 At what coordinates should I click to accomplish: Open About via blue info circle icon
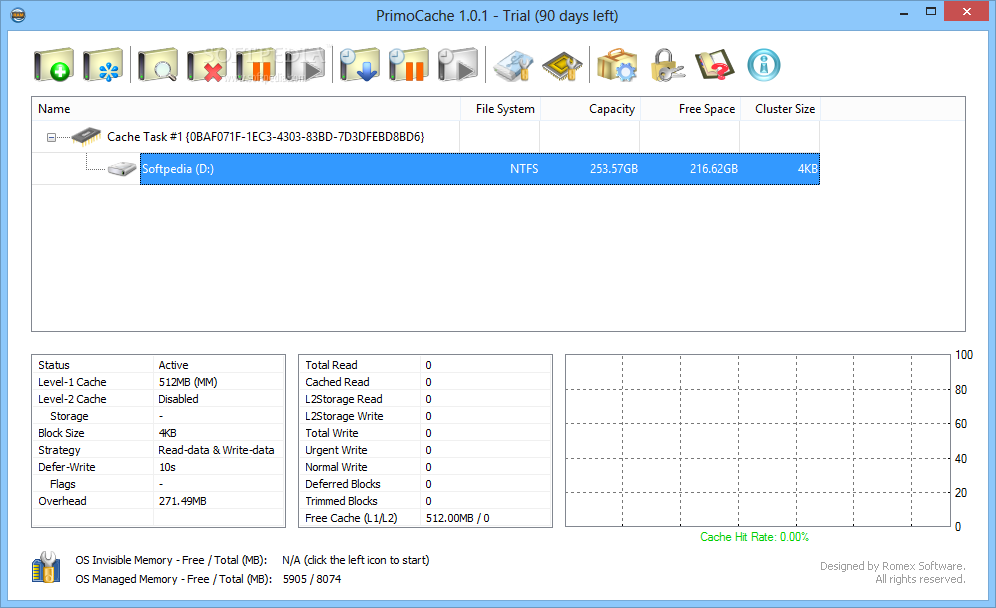(x=764, y=65)
